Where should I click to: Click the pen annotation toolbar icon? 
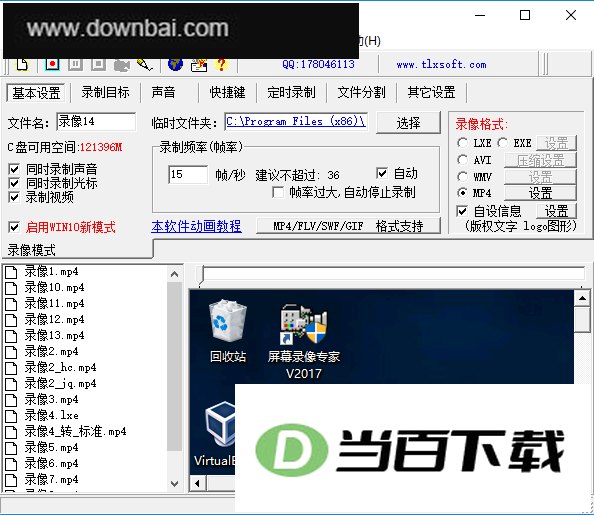point(145,64)
